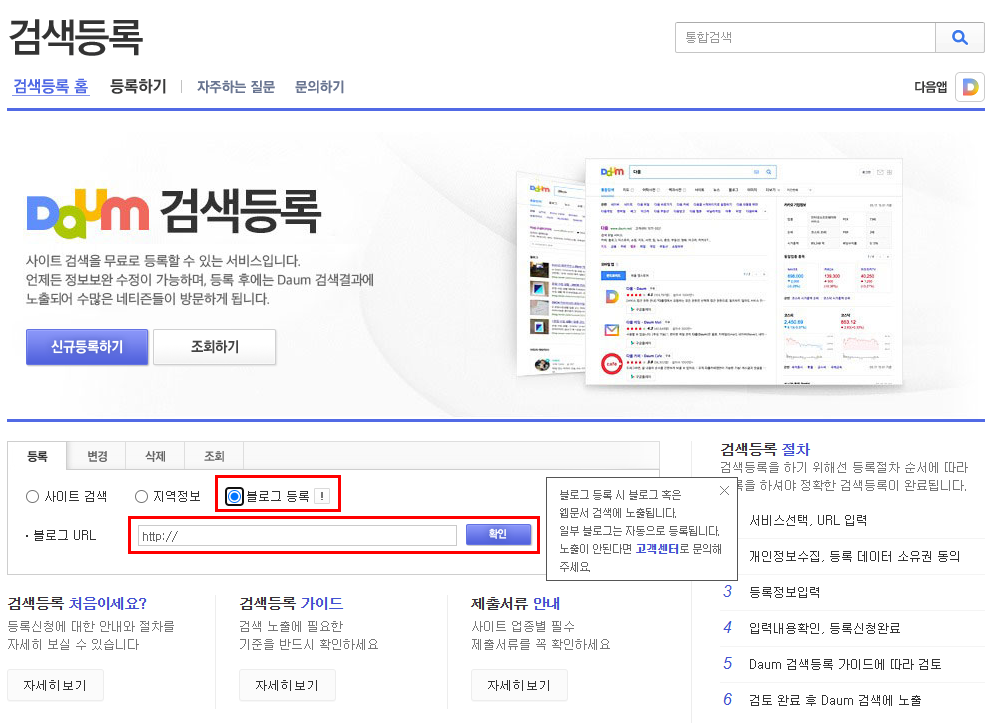The height and width of the screenshot is (724, 994).
Task: Focus the 통합검색 search field
Action: pyautogui.click(x=805, y=37)
